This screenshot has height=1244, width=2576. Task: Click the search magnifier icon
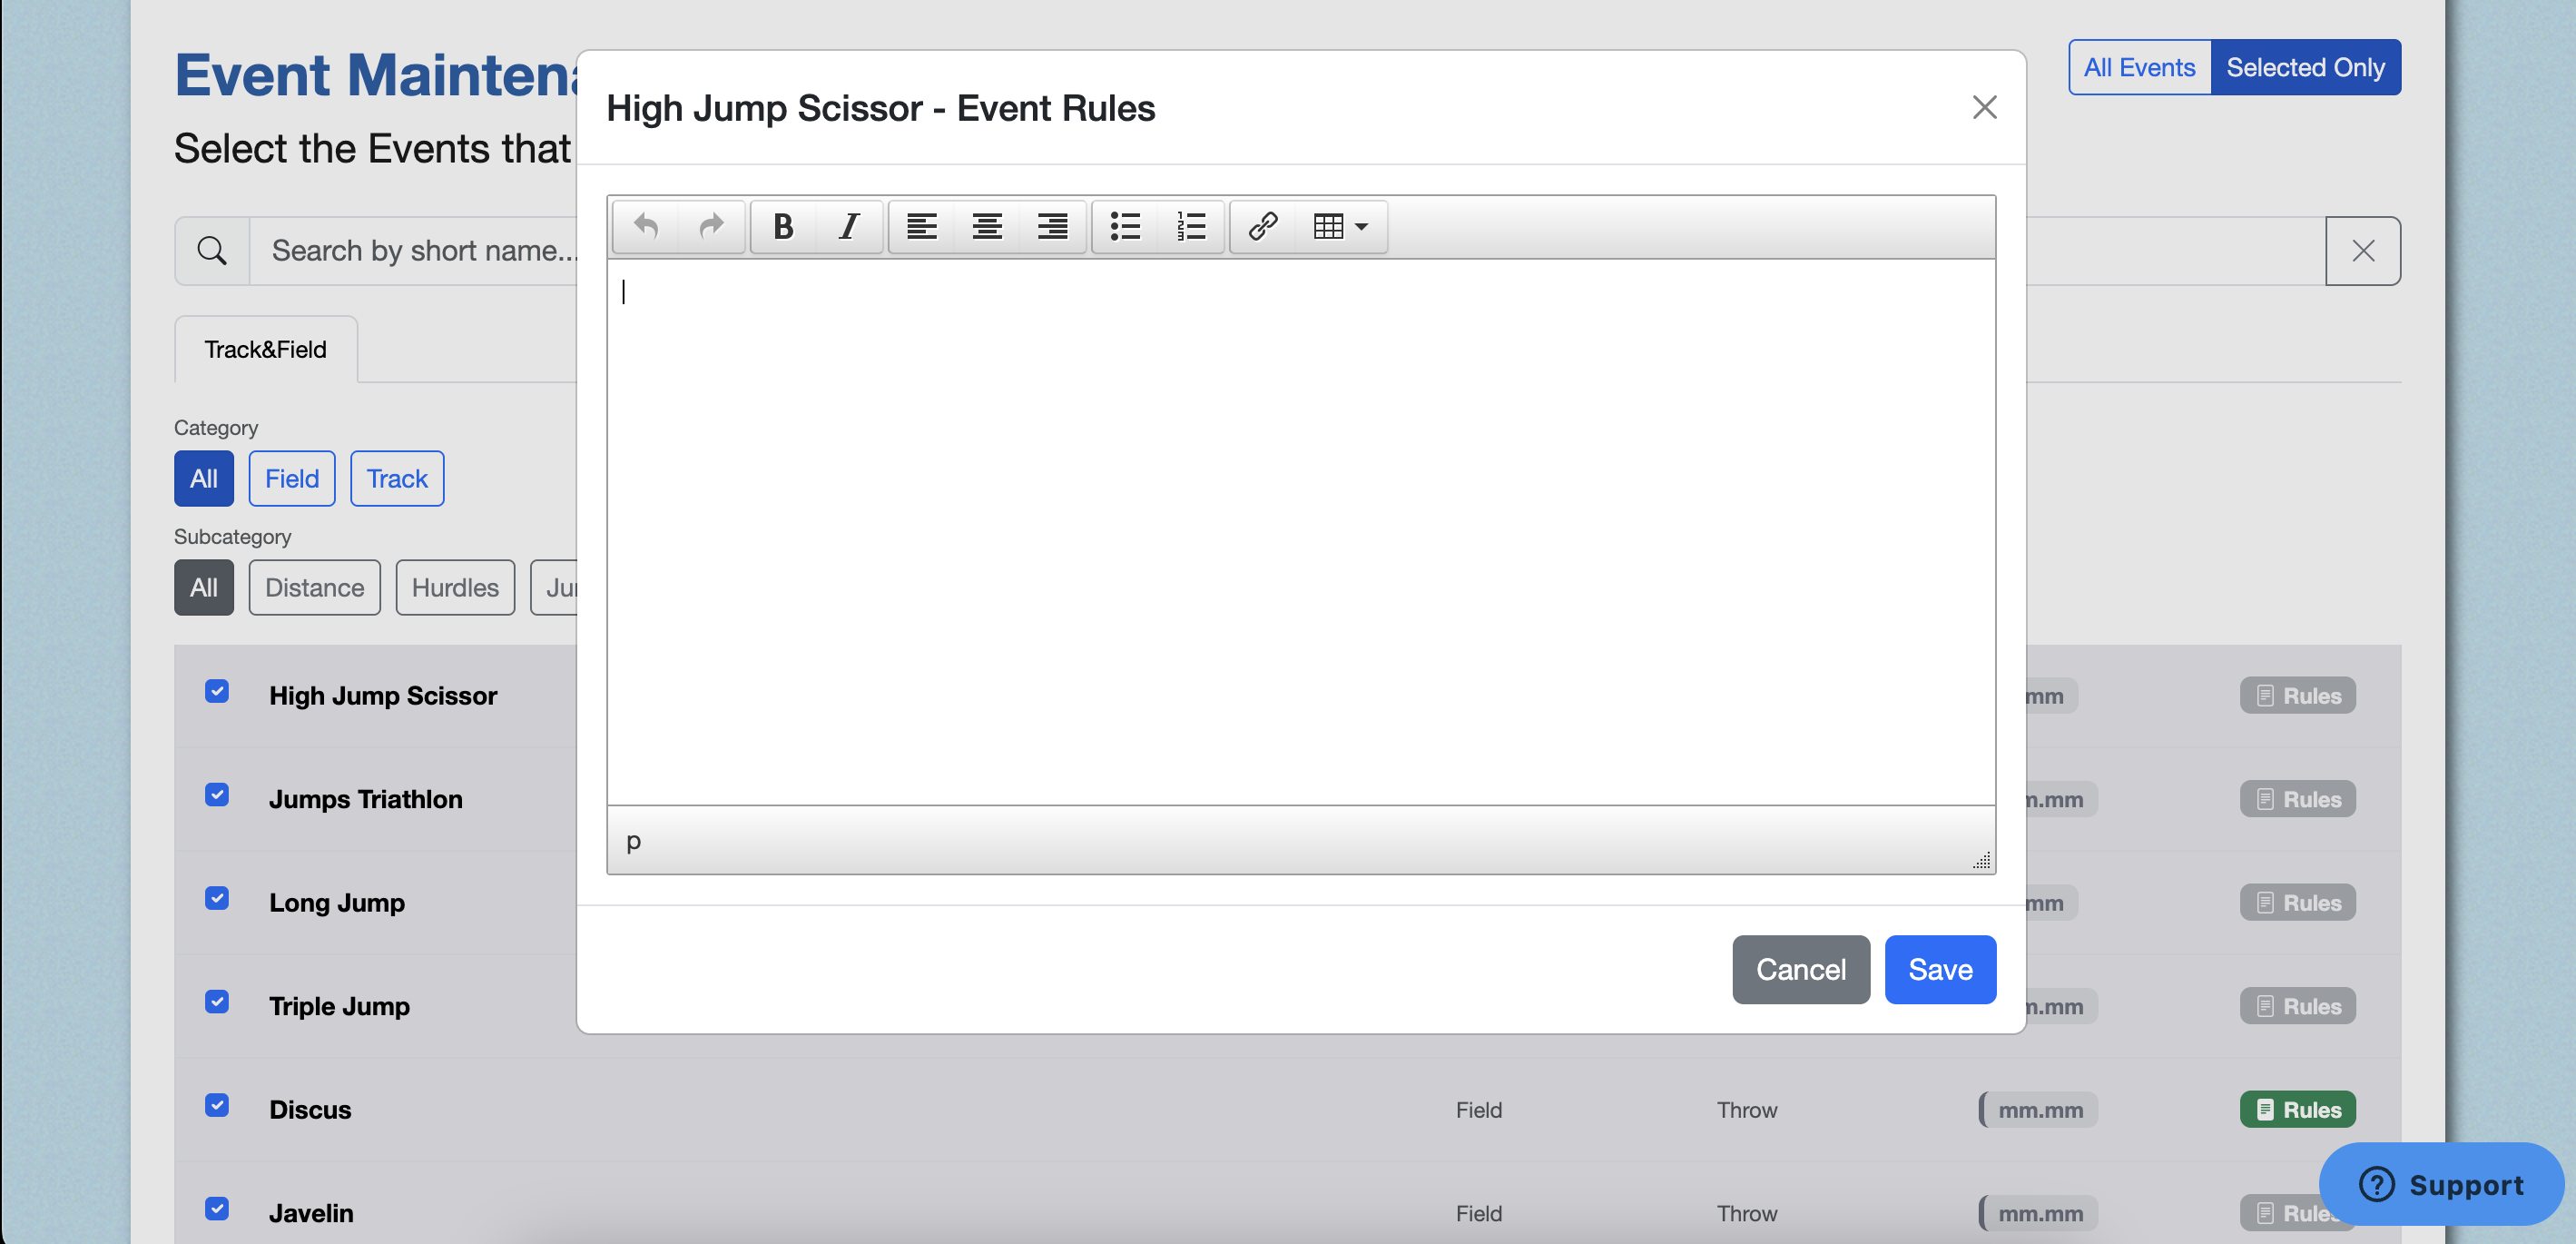tap(212, 251)
